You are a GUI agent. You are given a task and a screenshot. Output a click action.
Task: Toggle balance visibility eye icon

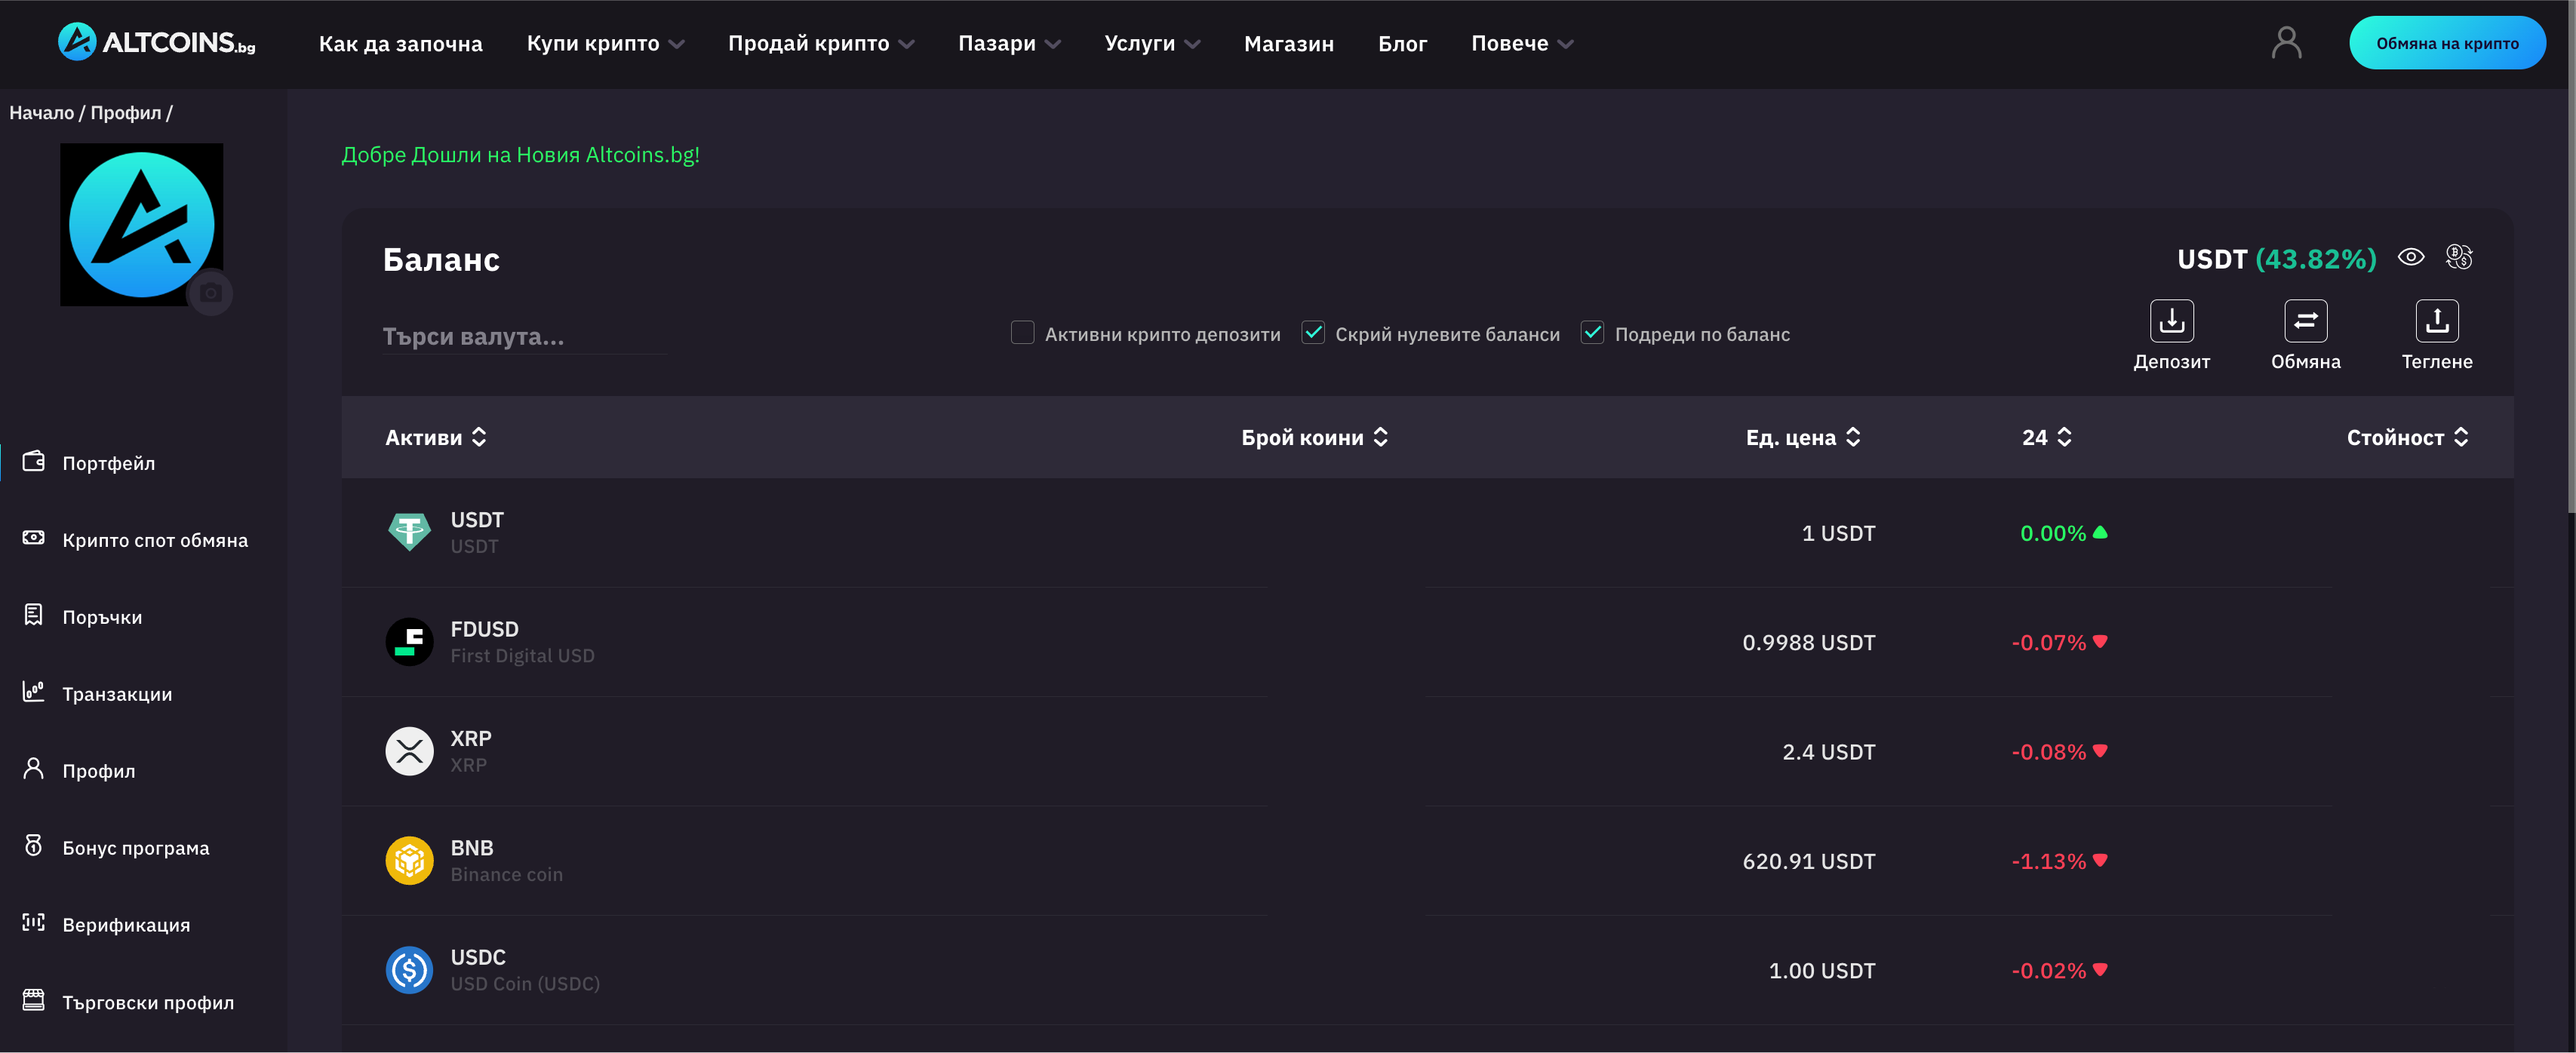2411,258
